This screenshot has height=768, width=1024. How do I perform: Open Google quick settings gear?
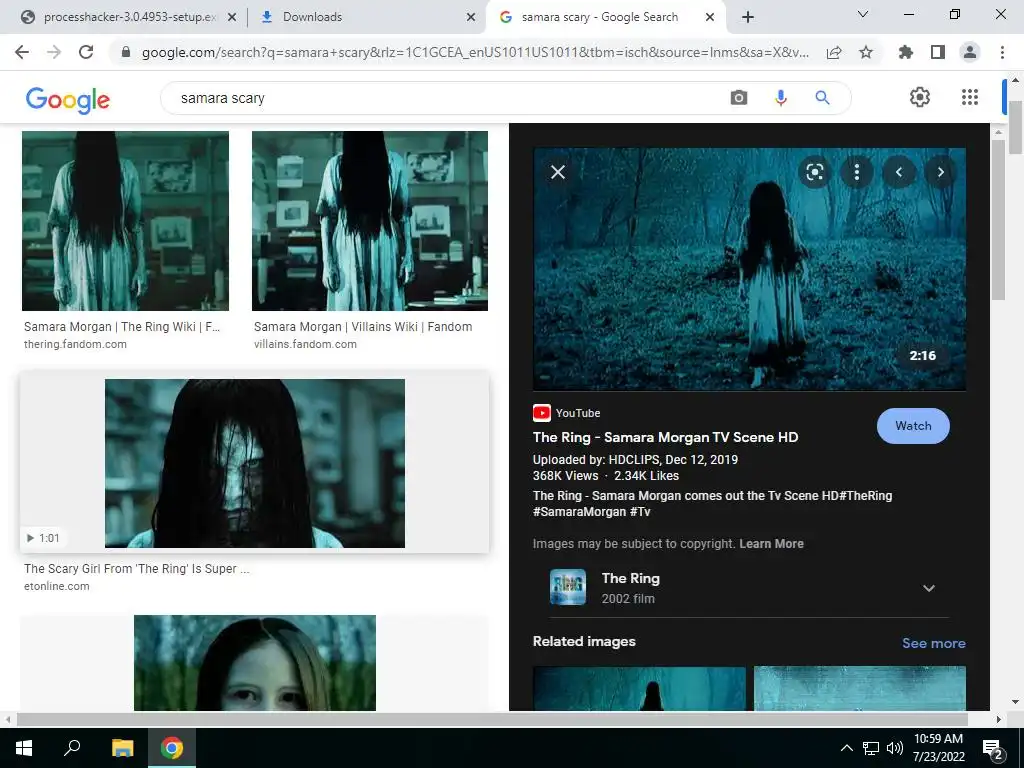tap(920, 97)
